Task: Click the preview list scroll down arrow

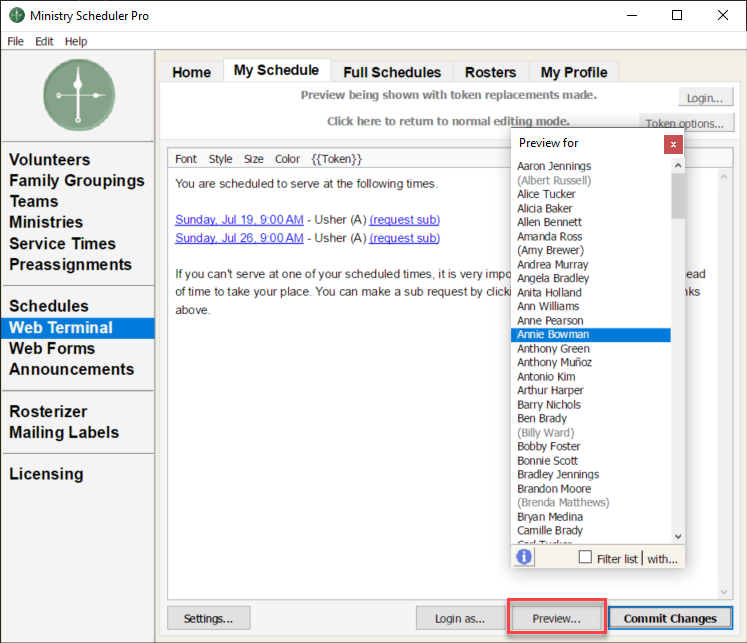Action: [678, 536]
